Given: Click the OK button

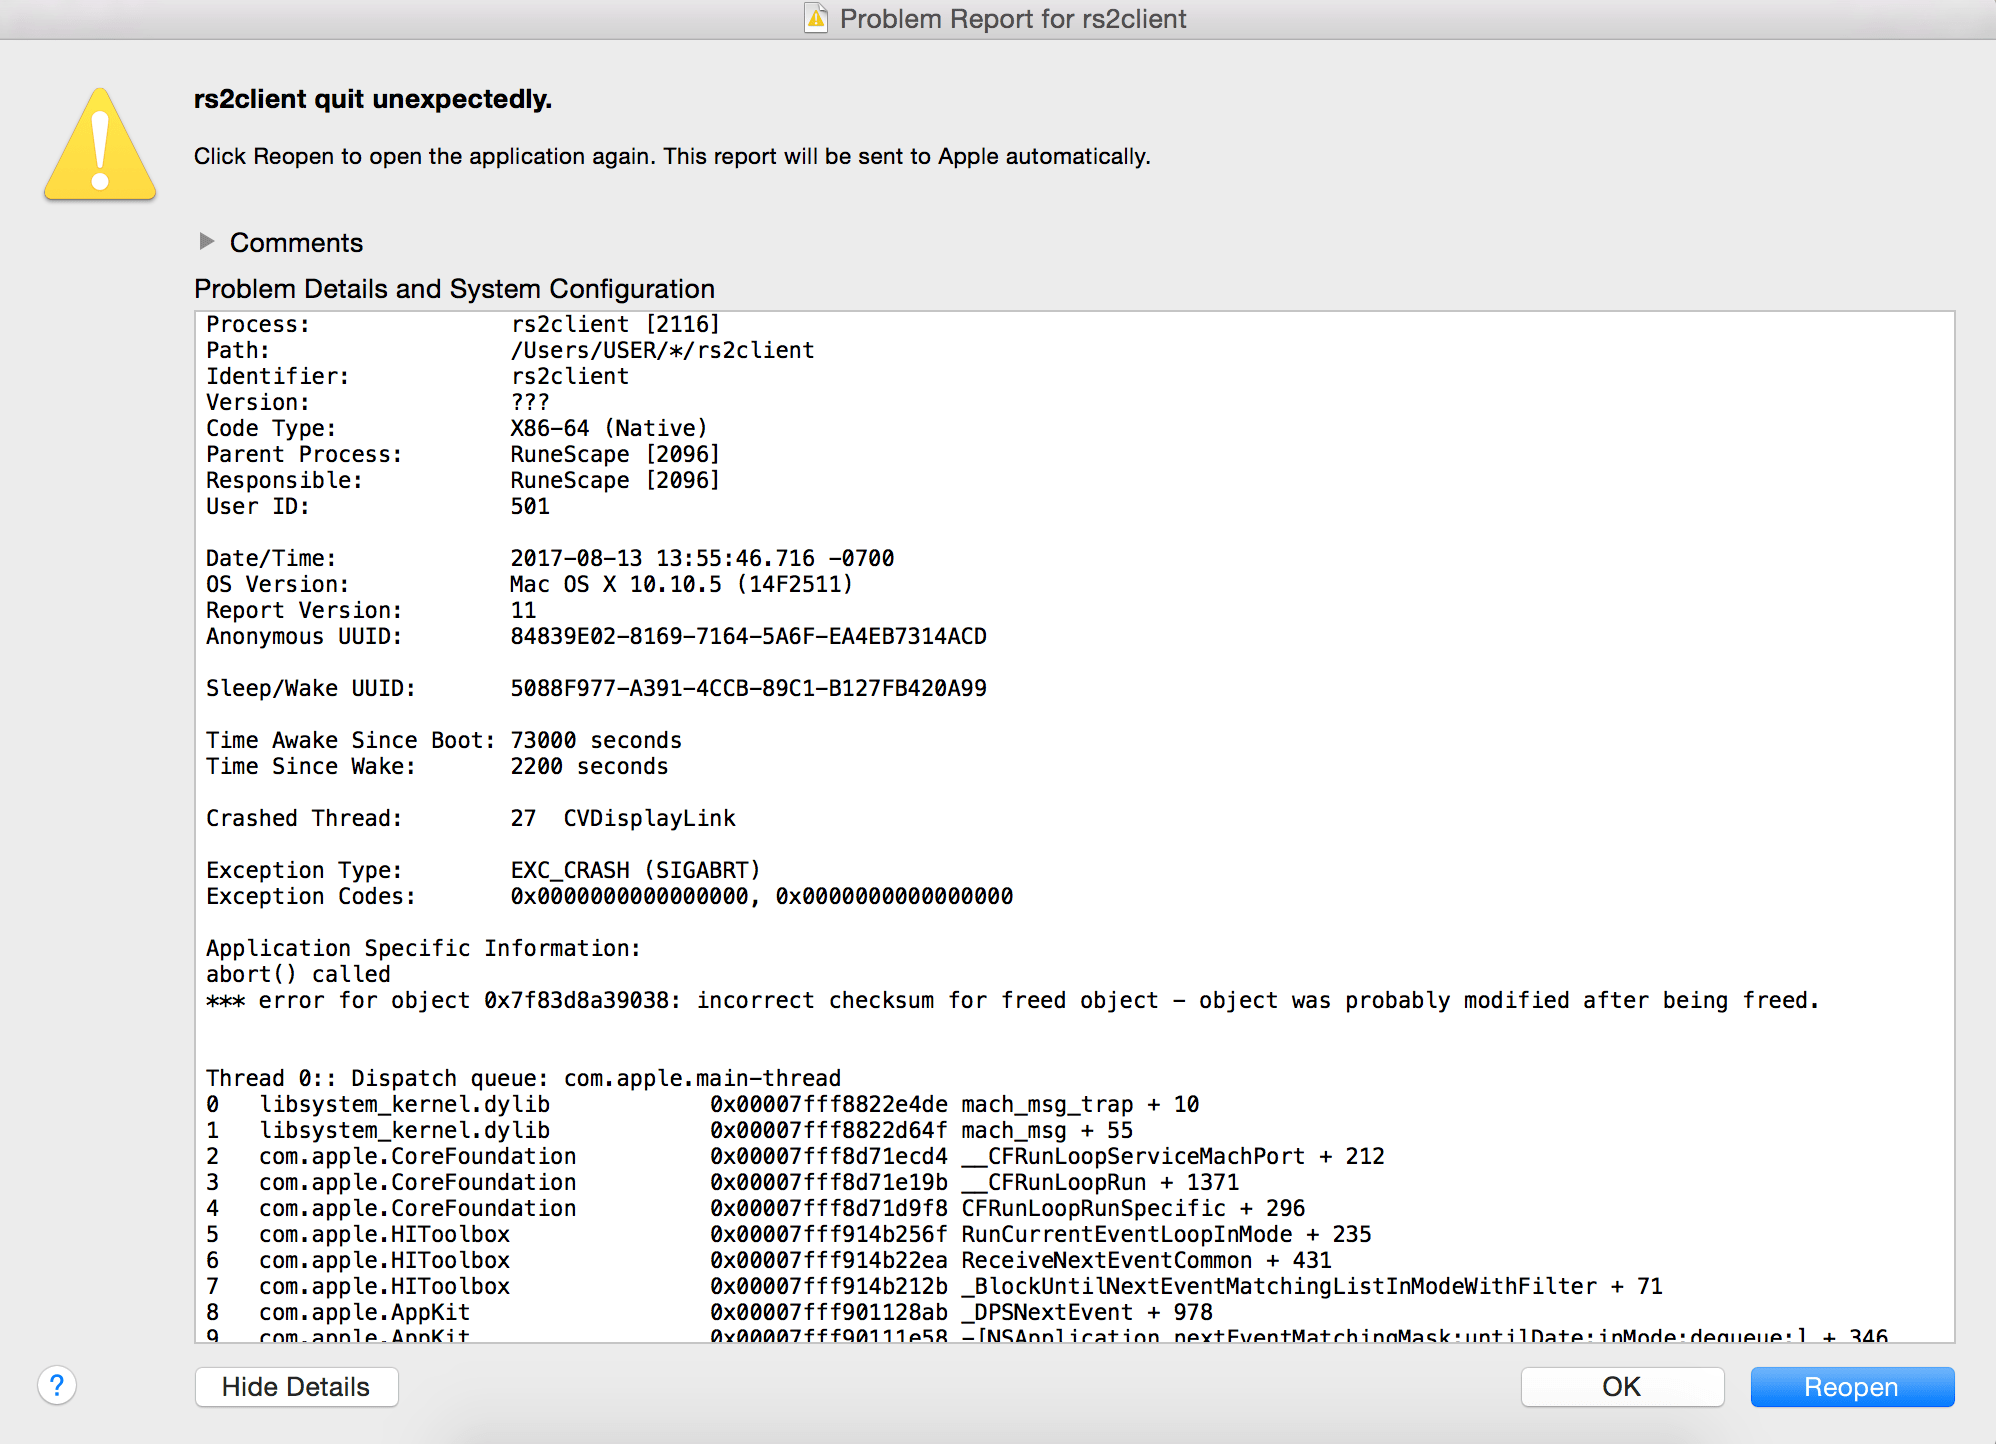Looking at the screenshot, I should [1621, 1387].
